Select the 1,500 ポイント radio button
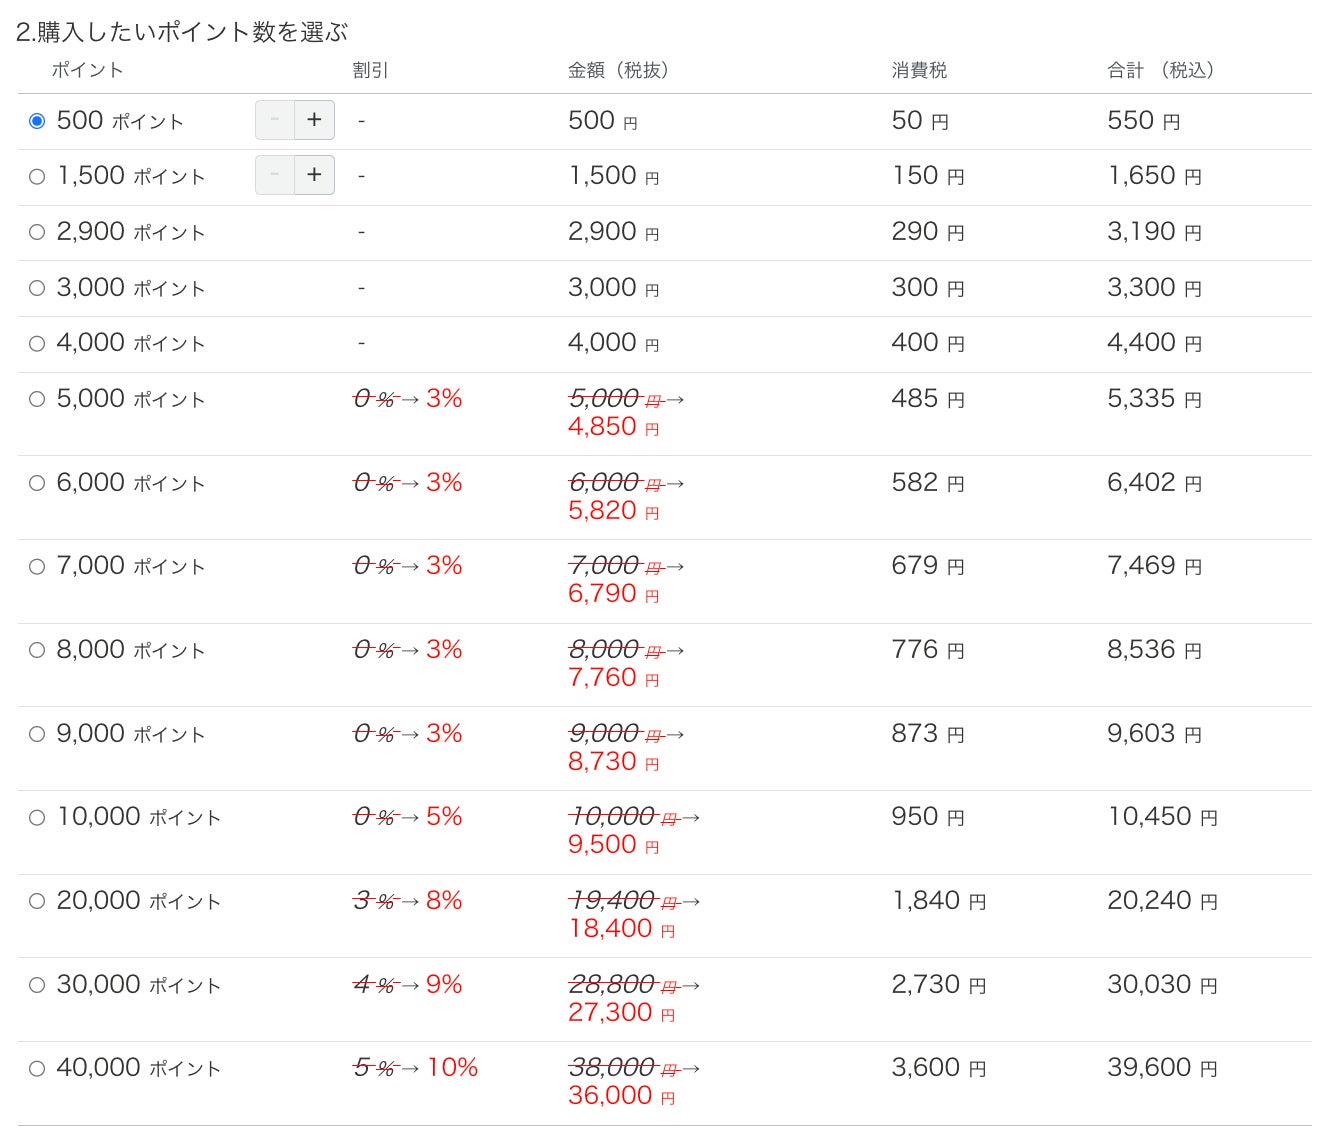 [37, 177]
